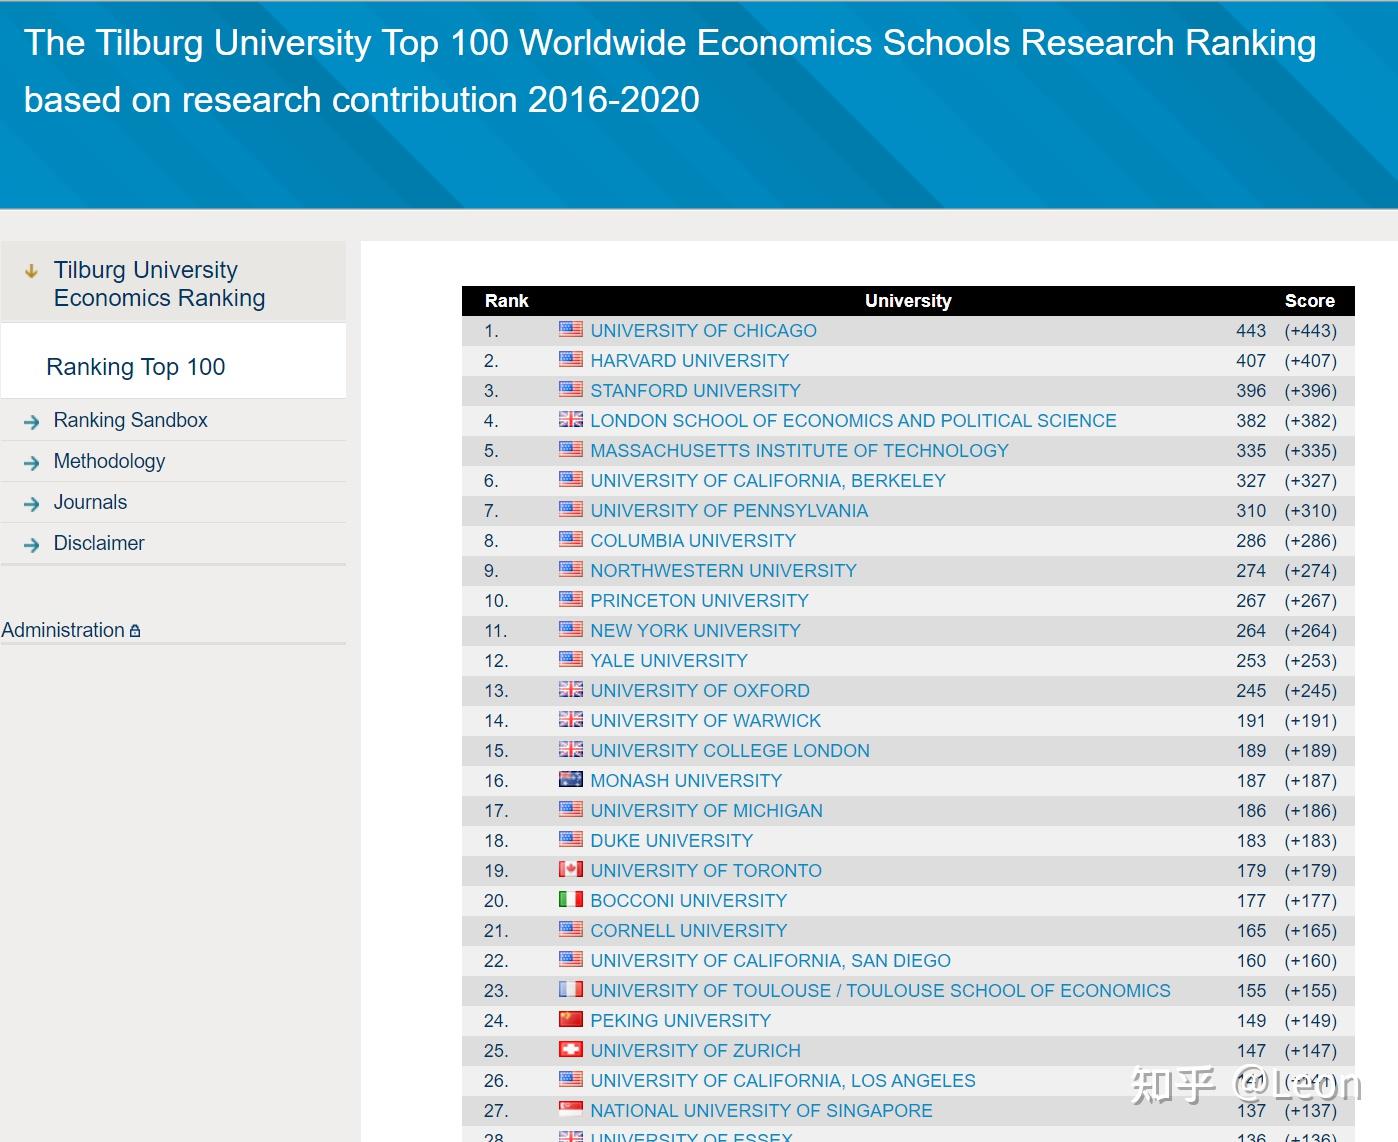Click Singapore flag beside National University of Singapore

pos(571,1109)
